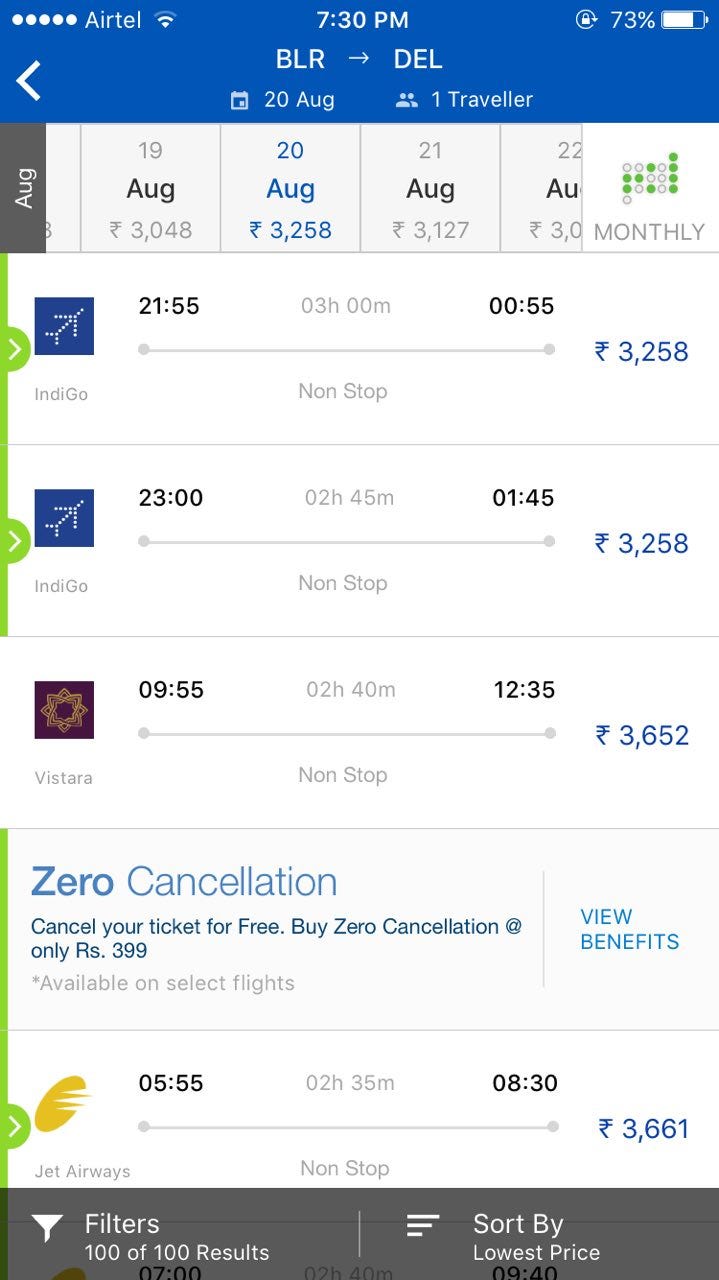Viewport: 719px width, 1280px height.
Task: Select the 21 Aug date tab
Action: 430,189
